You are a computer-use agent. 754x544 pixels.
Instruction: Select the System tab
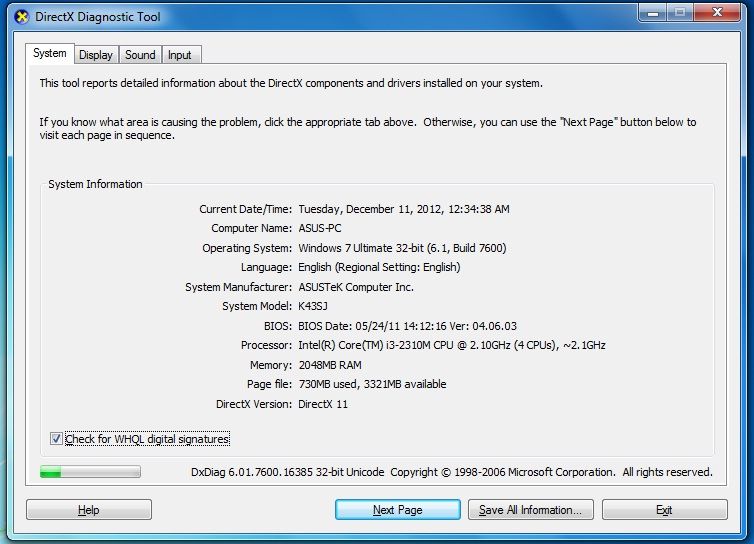coord(50,53)
